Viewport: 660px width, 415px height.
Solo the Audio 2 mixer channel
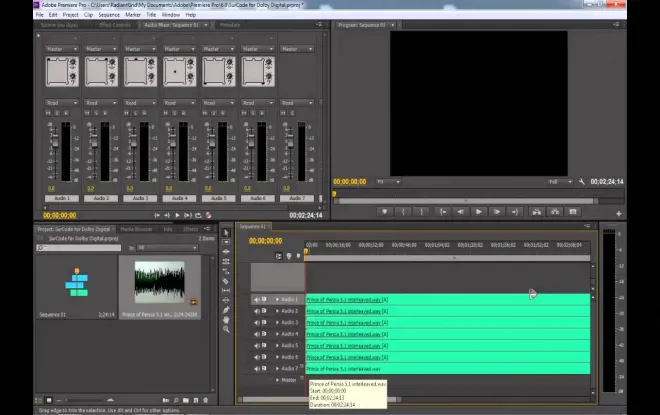tap(96, 113)
